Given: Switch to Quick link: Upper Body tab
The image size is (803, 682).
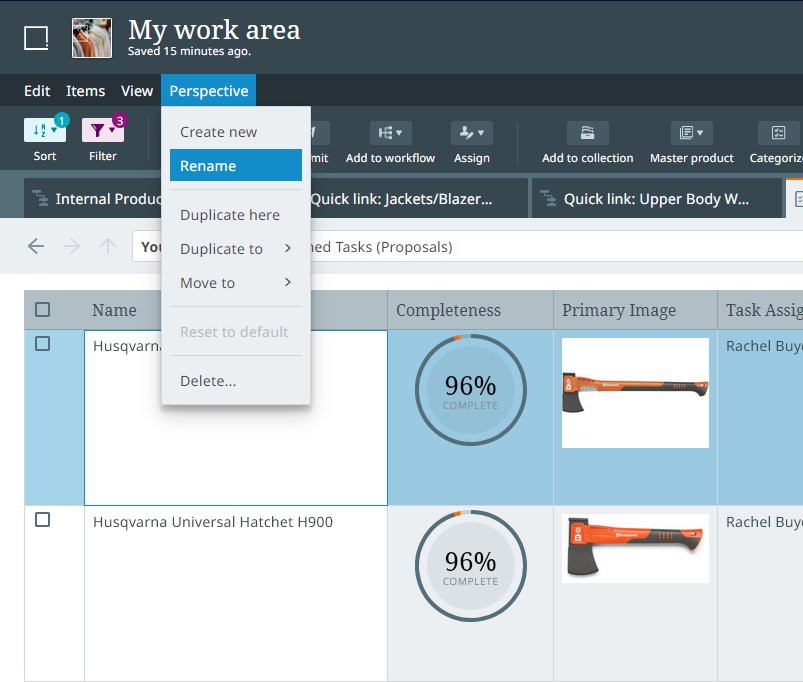Looking at the screenshot, I should (655, 199).
